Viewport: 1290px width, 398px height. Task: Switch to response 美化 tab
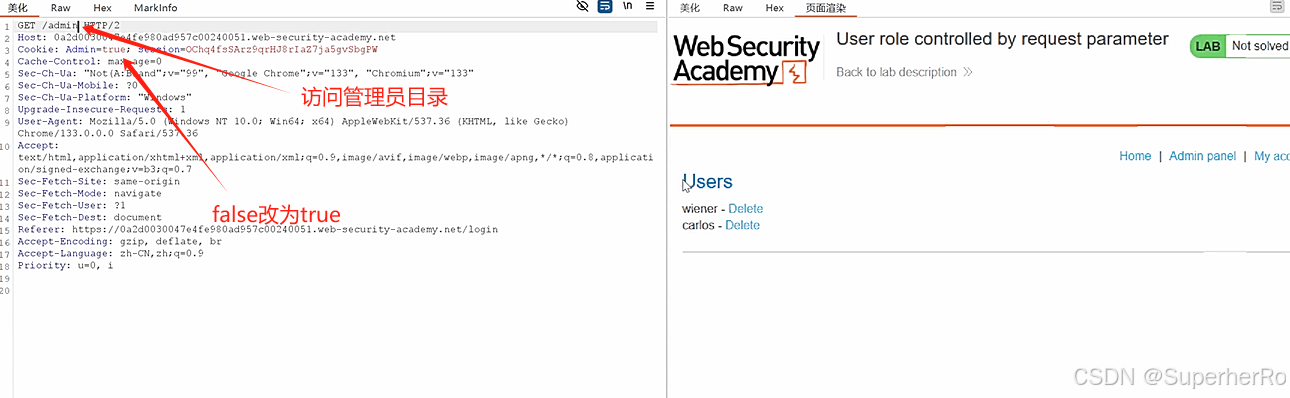click(690, 8)
